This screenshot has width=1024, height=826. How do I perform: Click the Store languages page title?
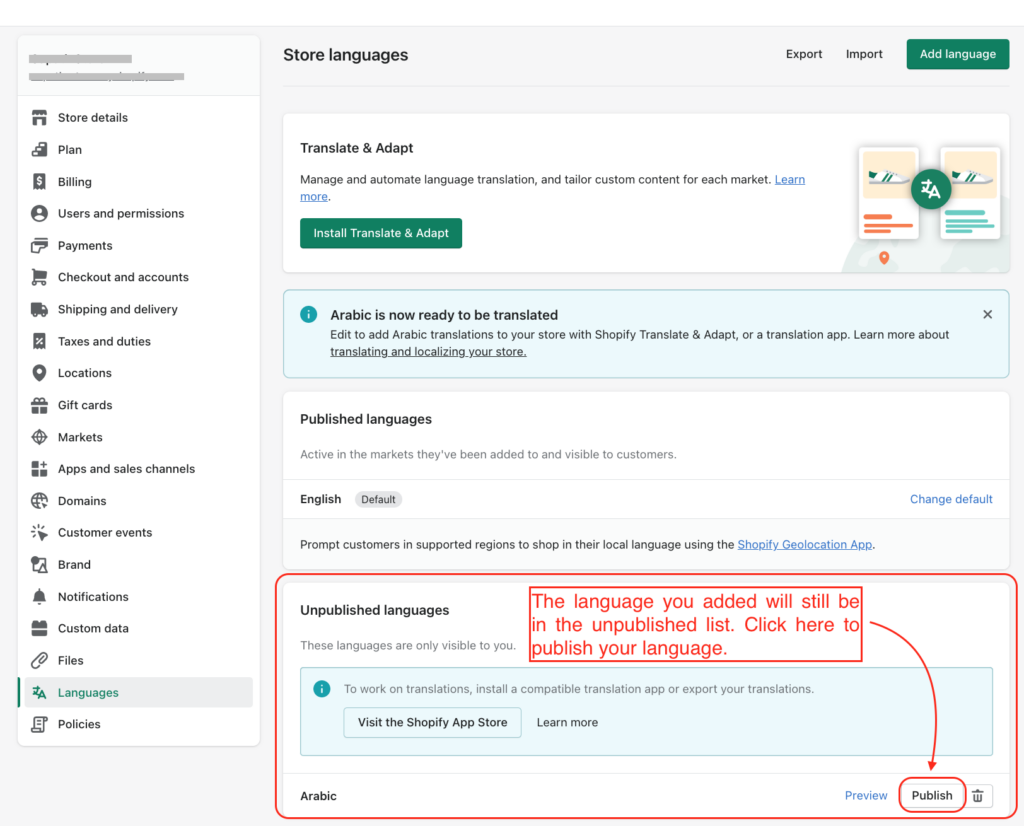(x=345, y=55)
